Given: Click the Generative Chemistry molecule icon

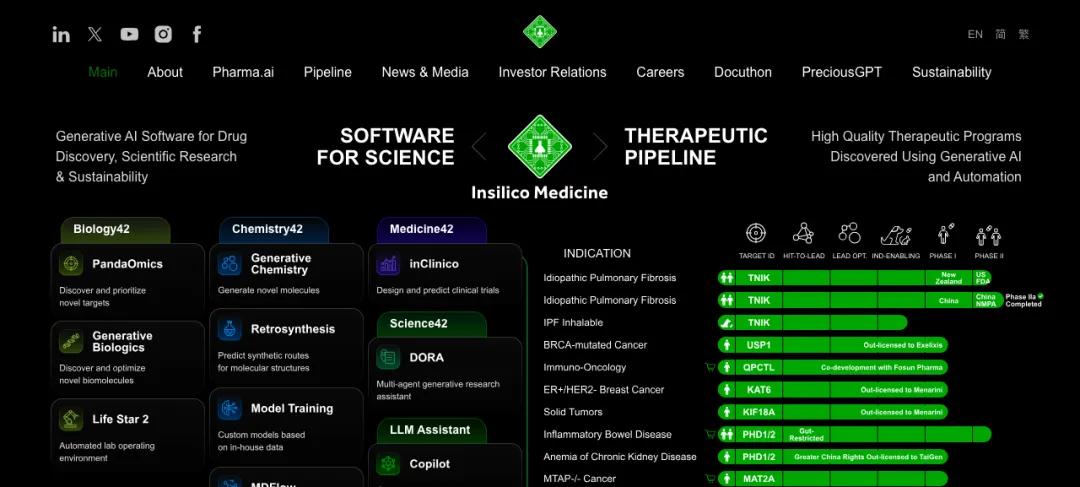Looking at the screenshot, I should pos(229,264).
